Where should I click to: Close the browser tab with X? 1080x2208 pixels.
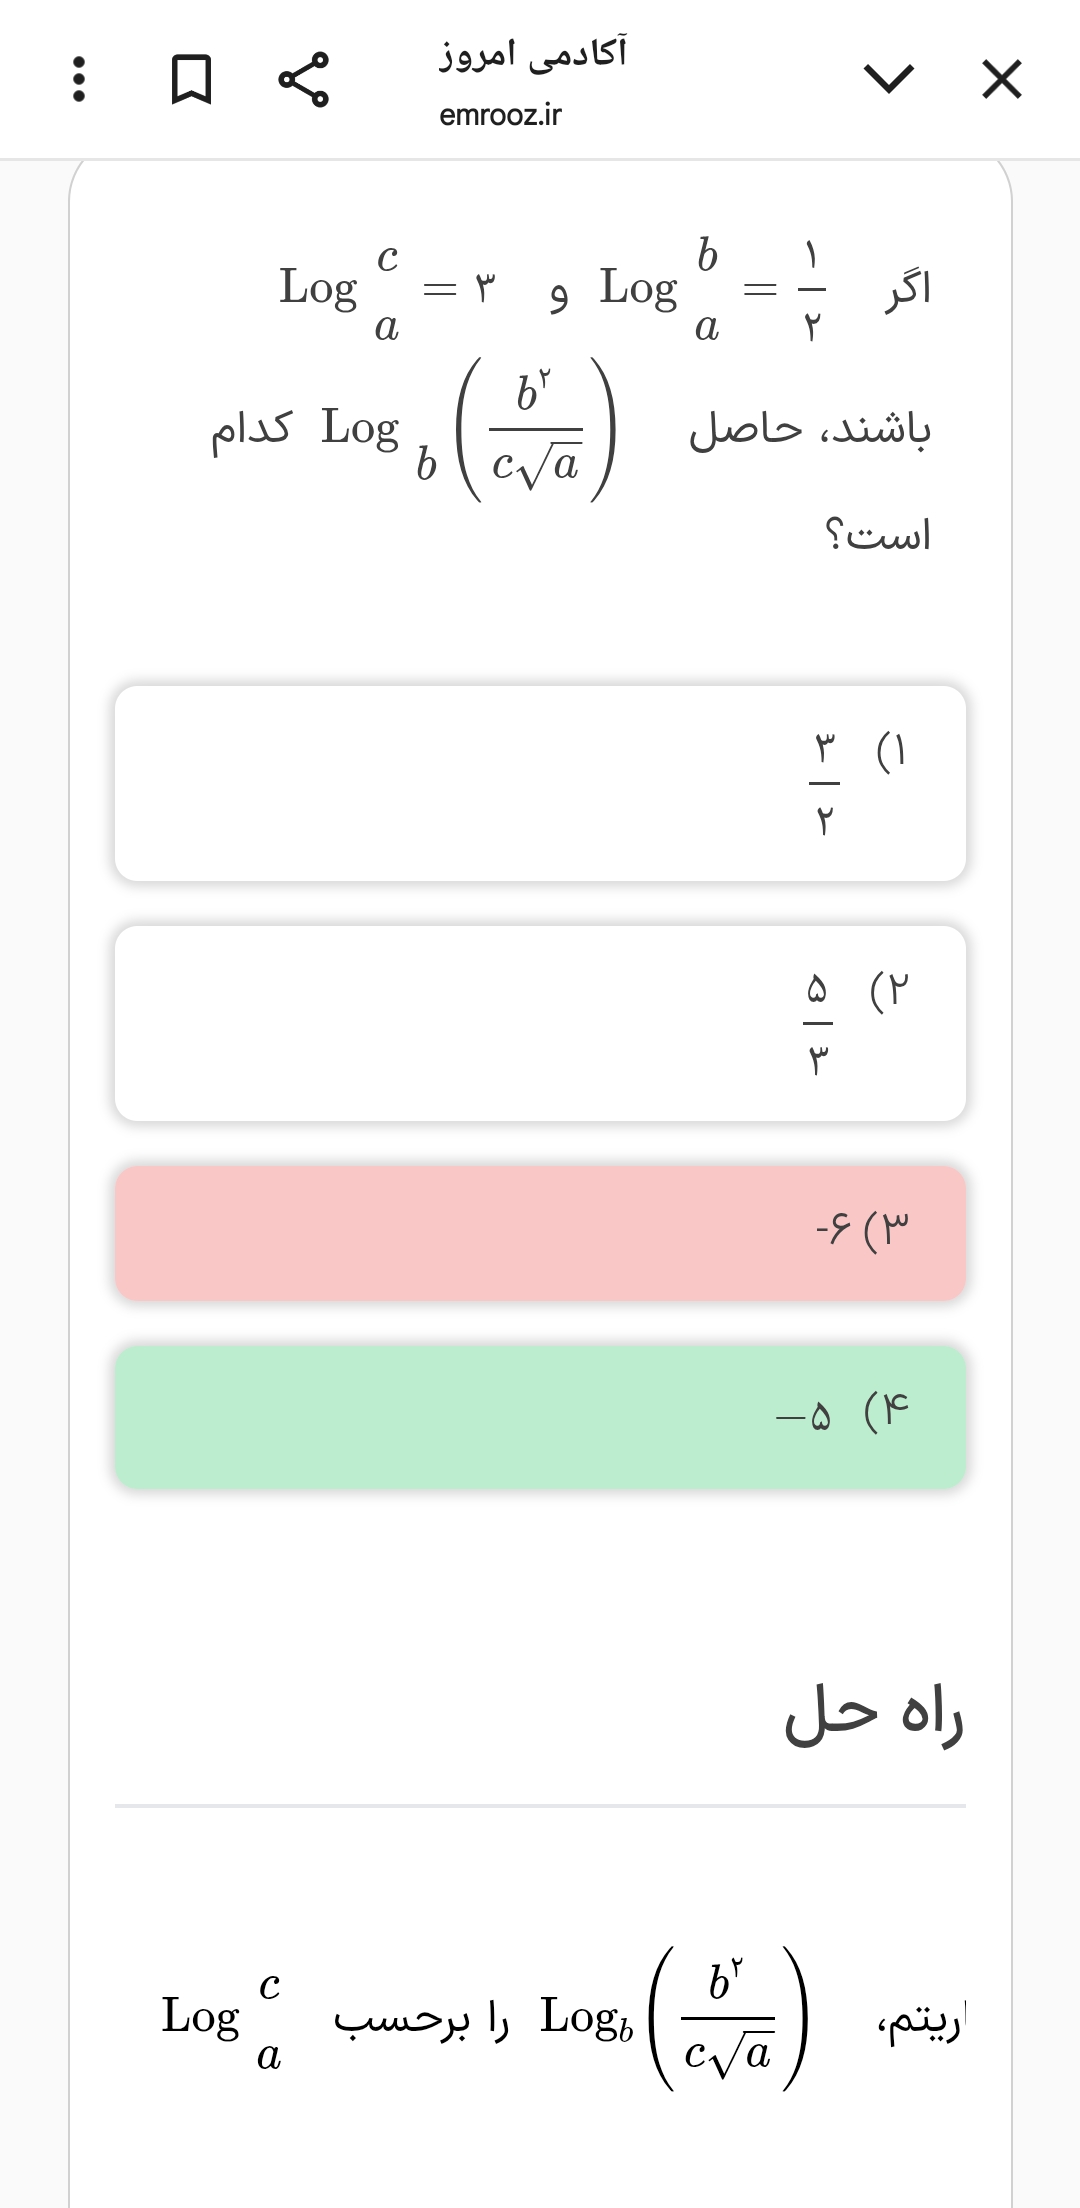[x=1001, y=79]
